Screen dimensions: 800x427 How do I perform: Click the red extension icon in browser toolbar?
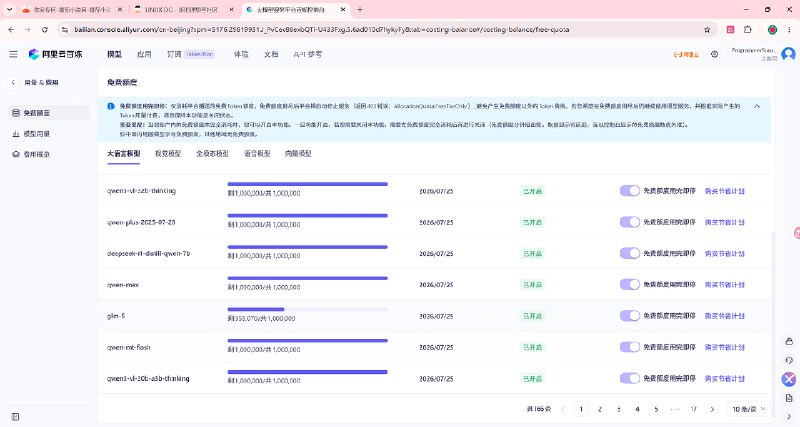pyautogui.click(x=730, y=30)
